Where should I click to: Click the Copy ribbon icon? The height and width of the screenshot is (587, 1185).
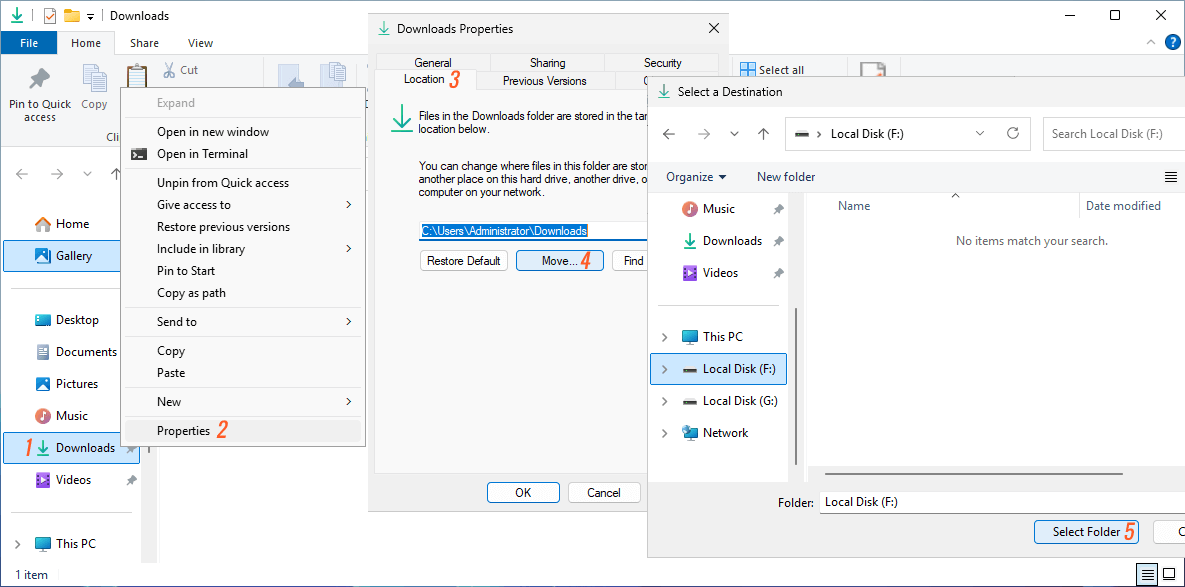pos(94,80)
